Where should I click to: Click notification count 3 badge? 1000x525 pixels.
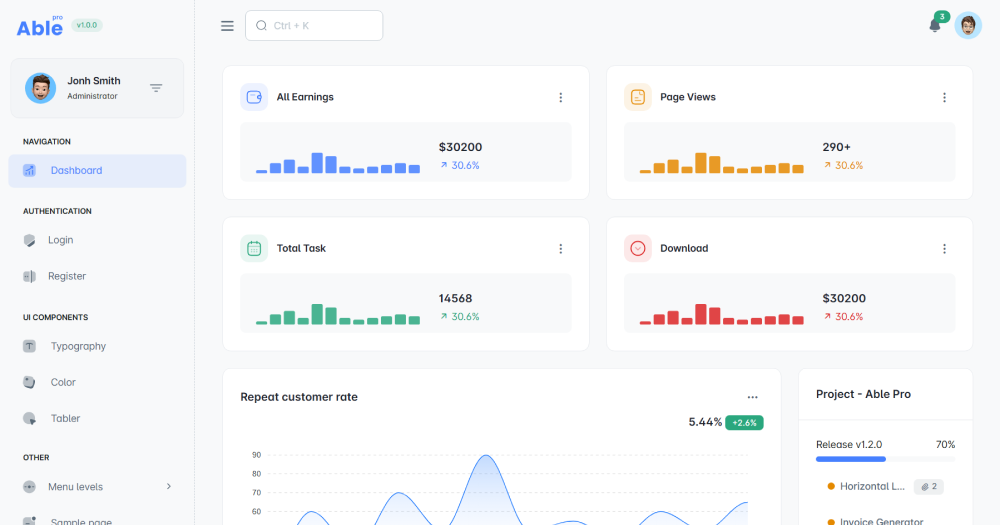(942, 17)
